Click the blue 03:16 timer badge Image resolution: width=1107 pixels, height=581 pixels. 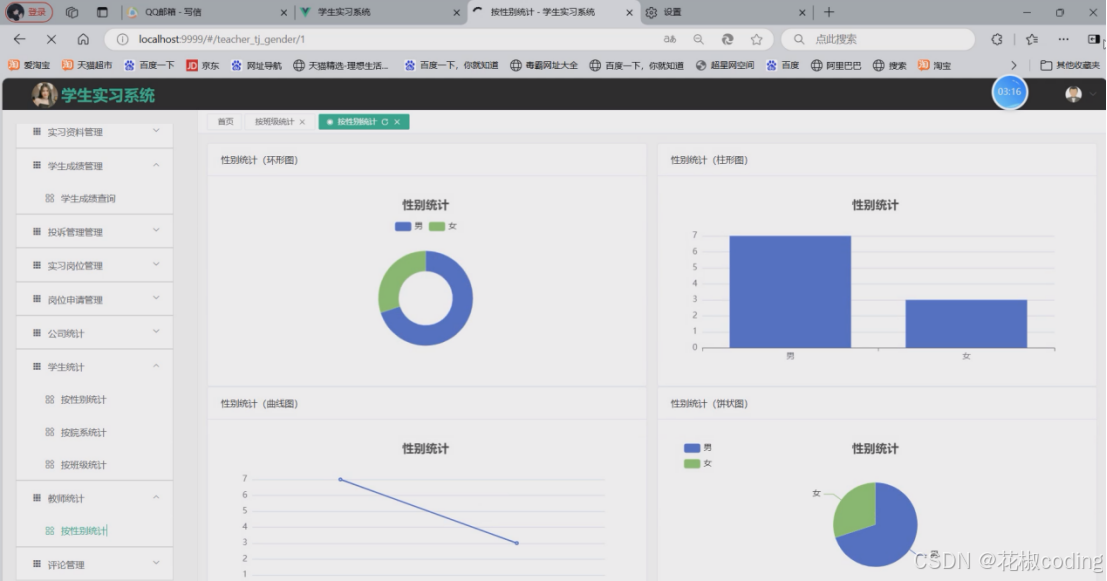pyautogui.click(x=1010, y=92)
